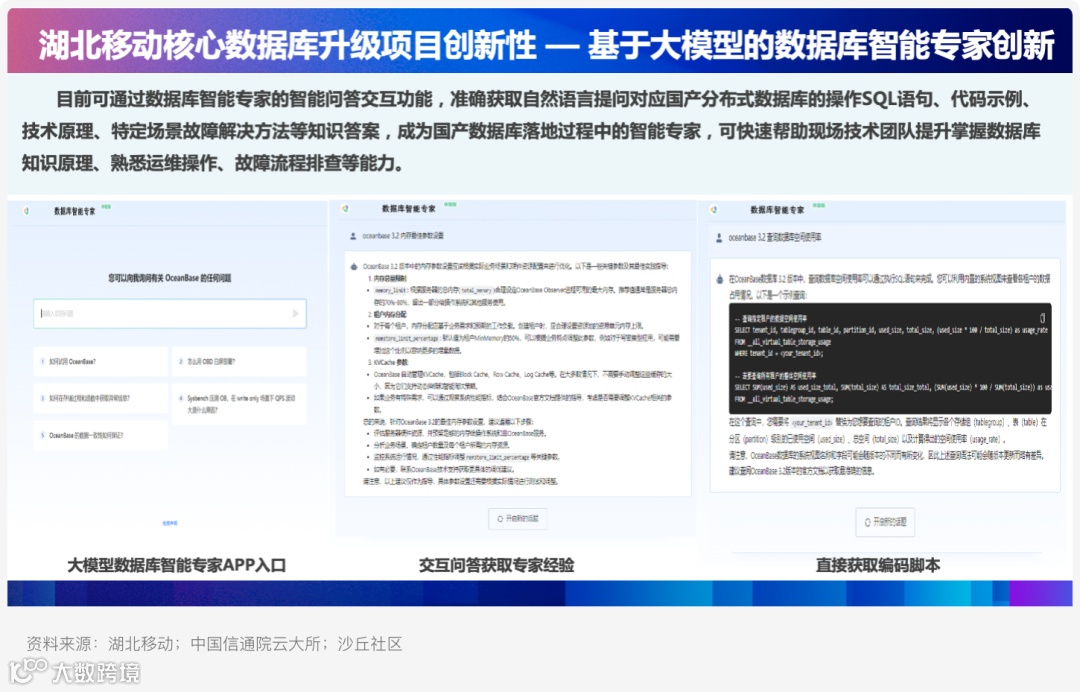Click the app logo in the right panel header
Viewport: 1080px width, 692px height.
pos(714,209)
